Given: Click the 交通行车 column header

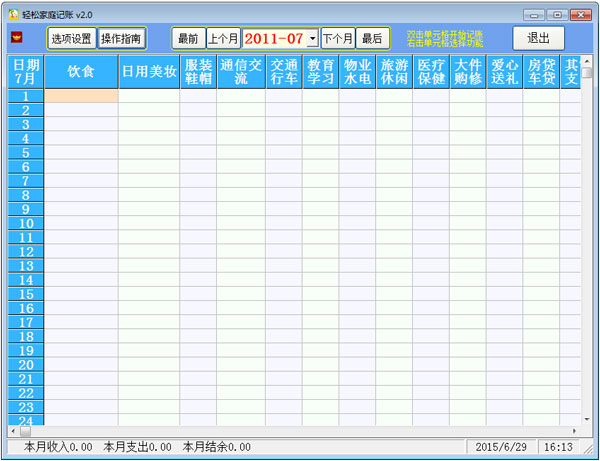Looking at the screenshot, I should coord(284,72).
